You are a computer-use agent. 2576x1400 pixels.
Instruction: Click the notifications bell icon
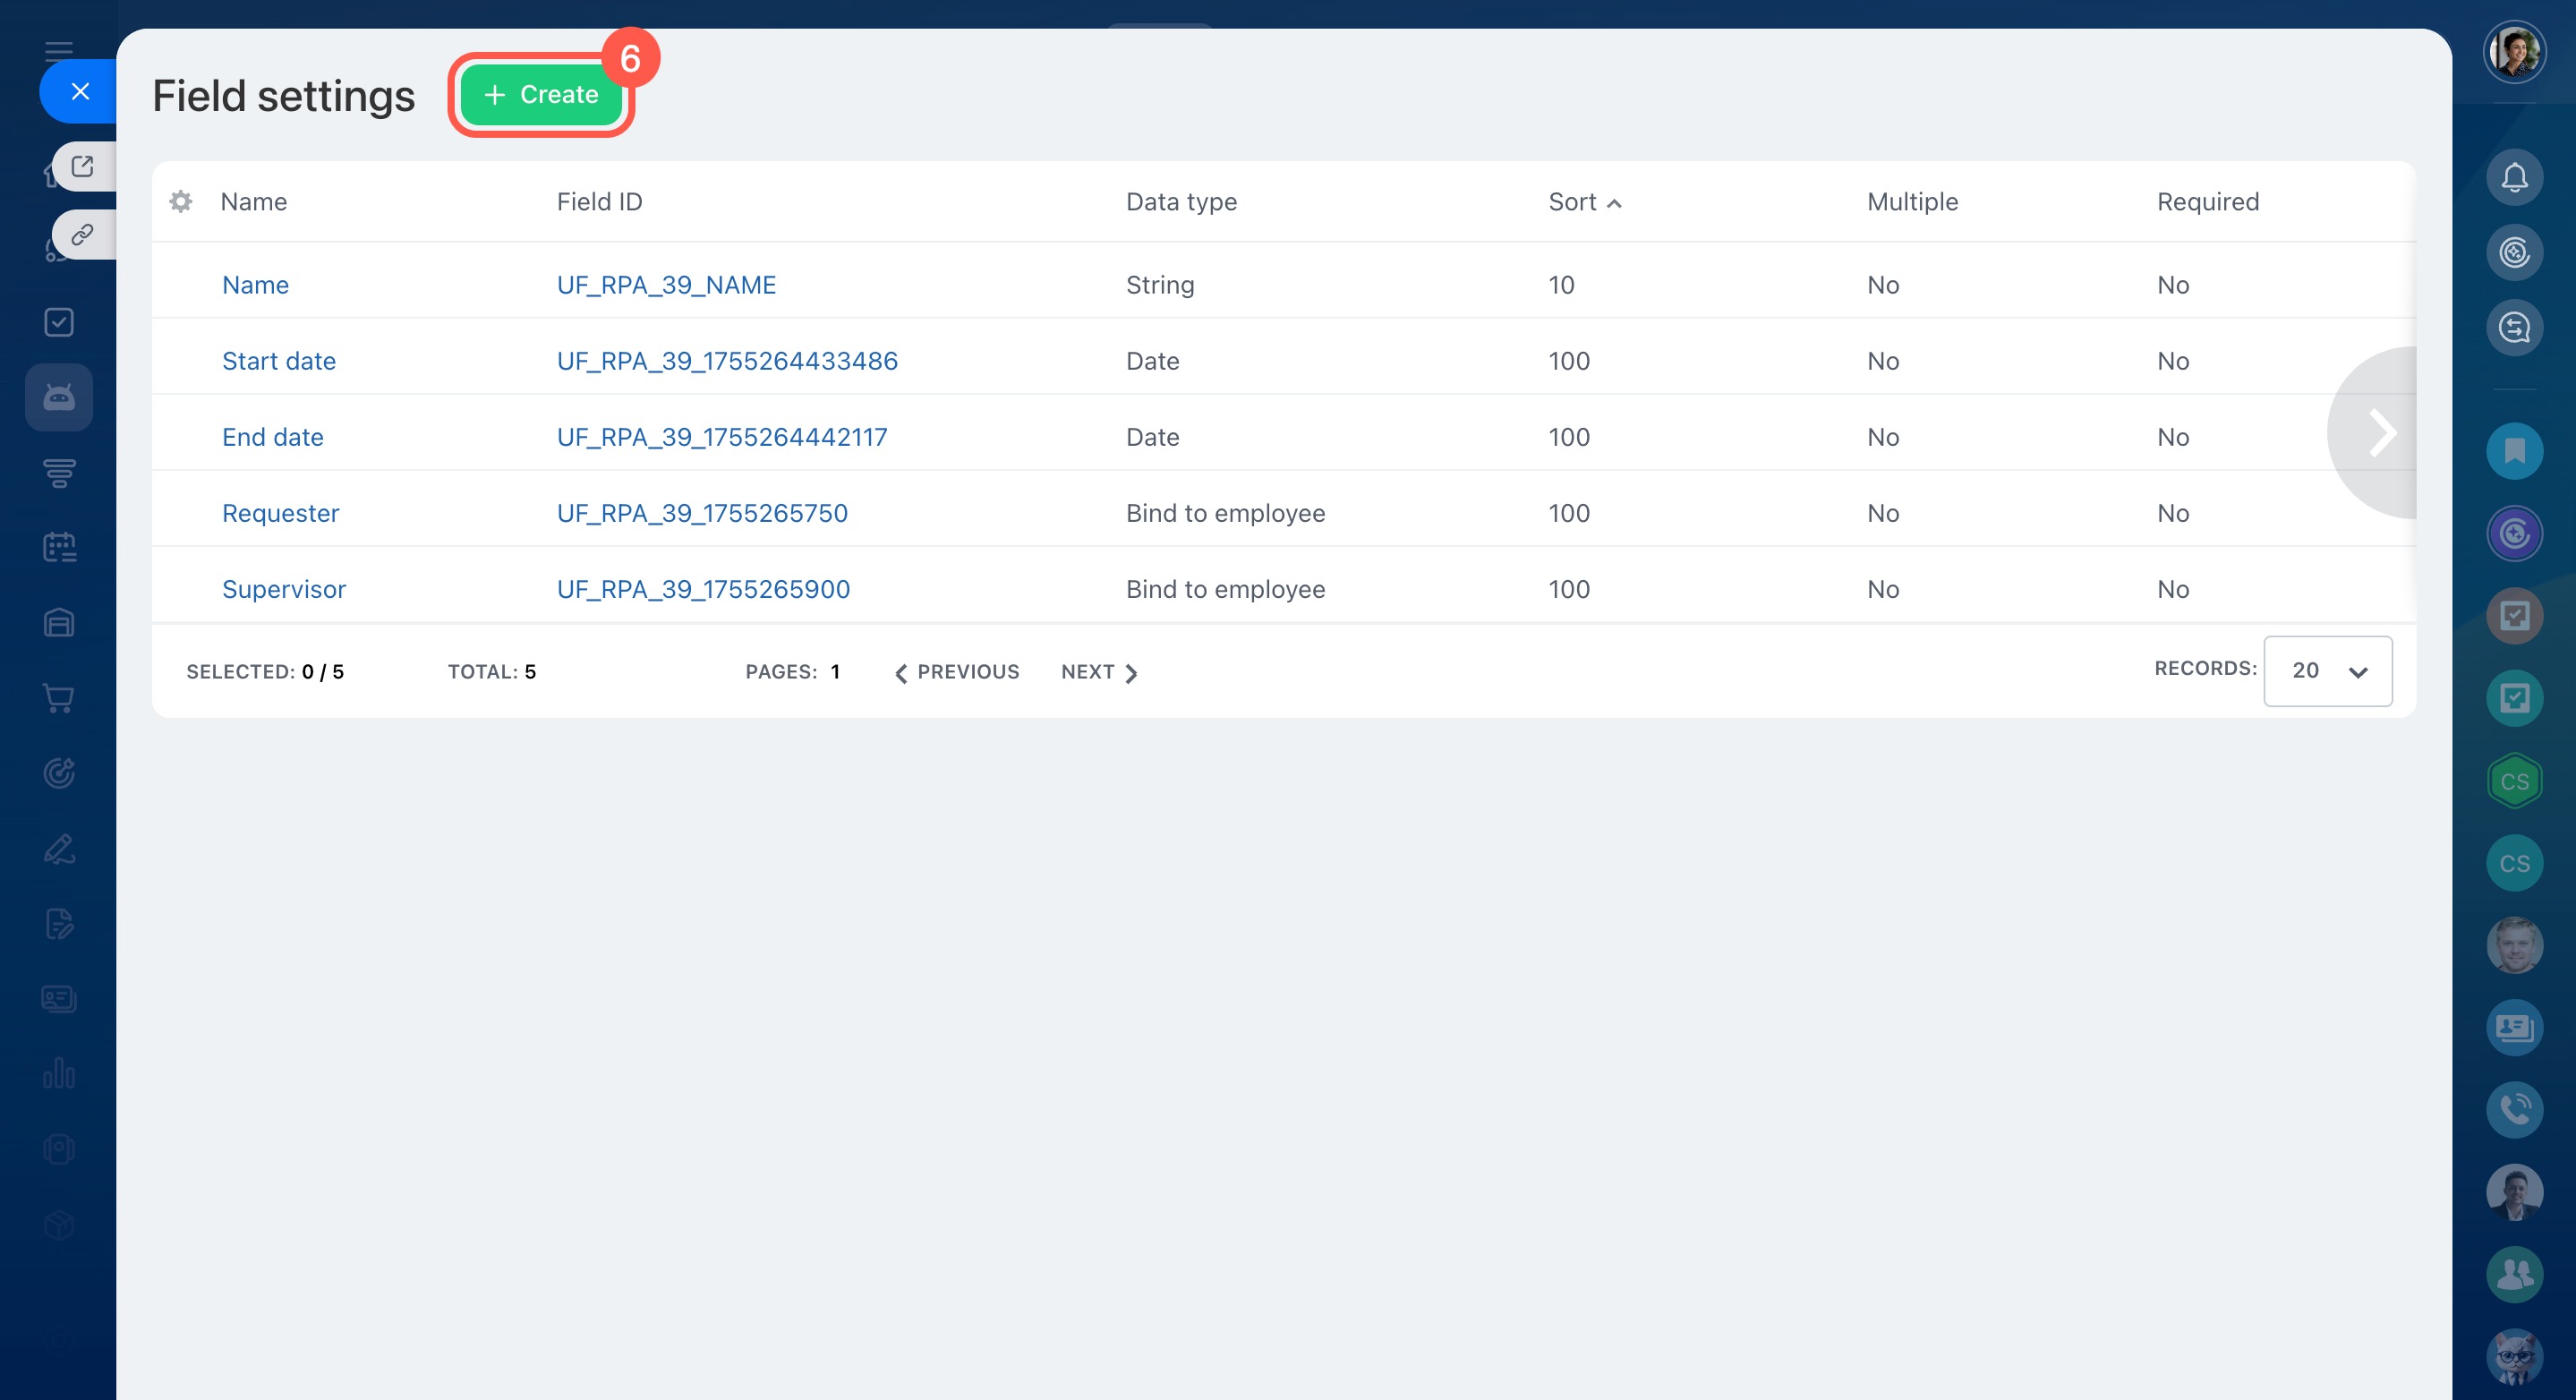tap(2514, 178)
